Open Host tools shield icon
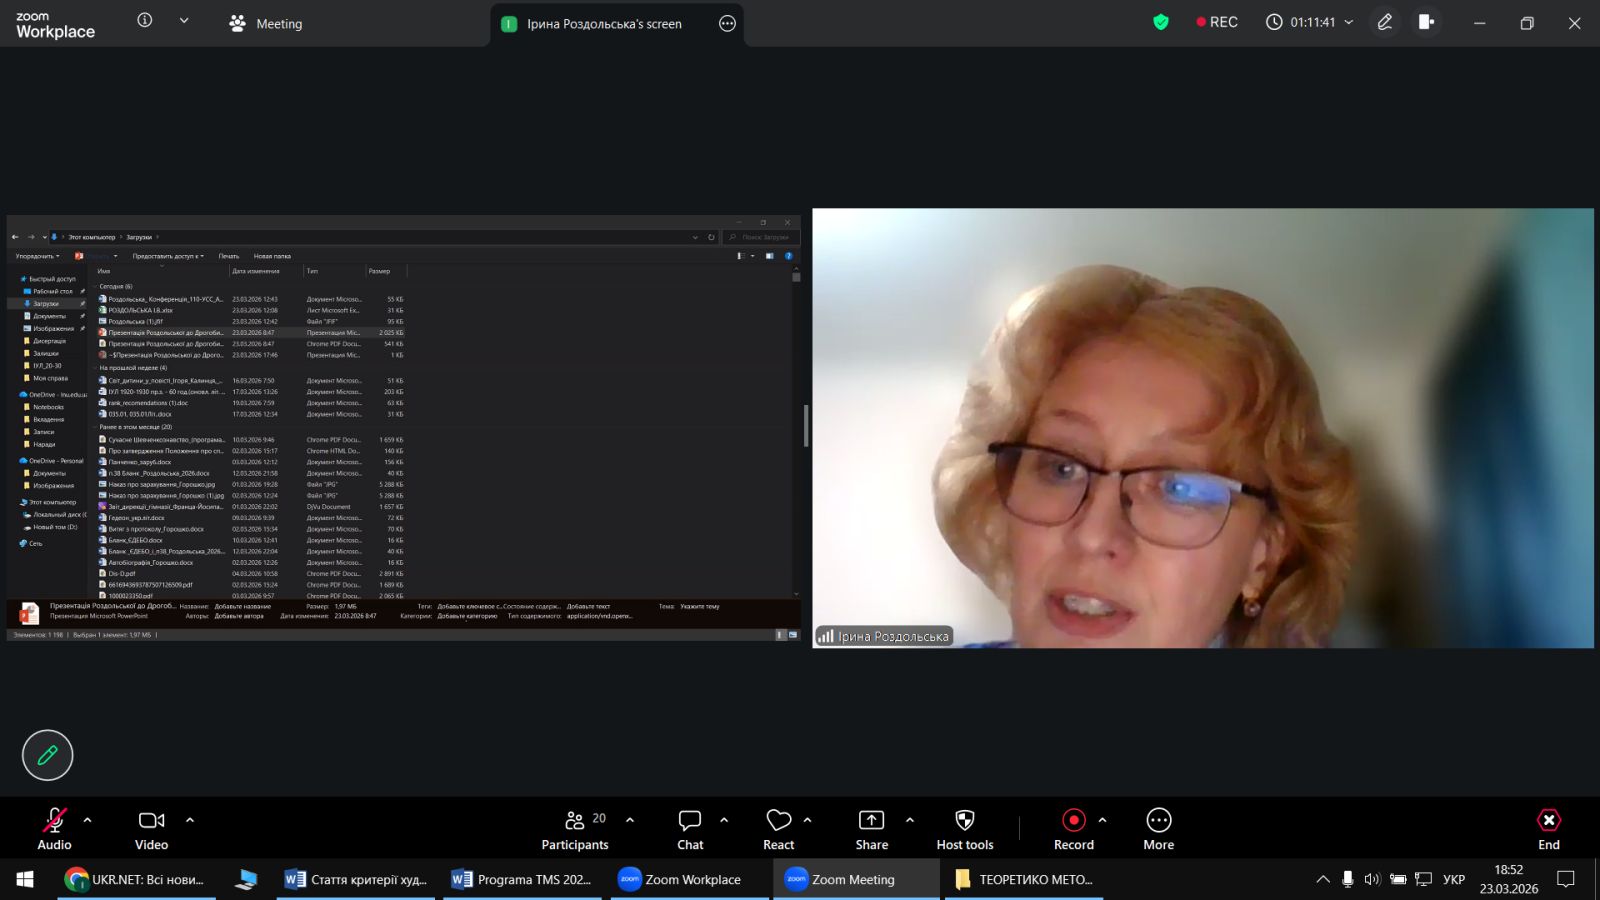Screen dimensions: 1600x900 point(964,820)
